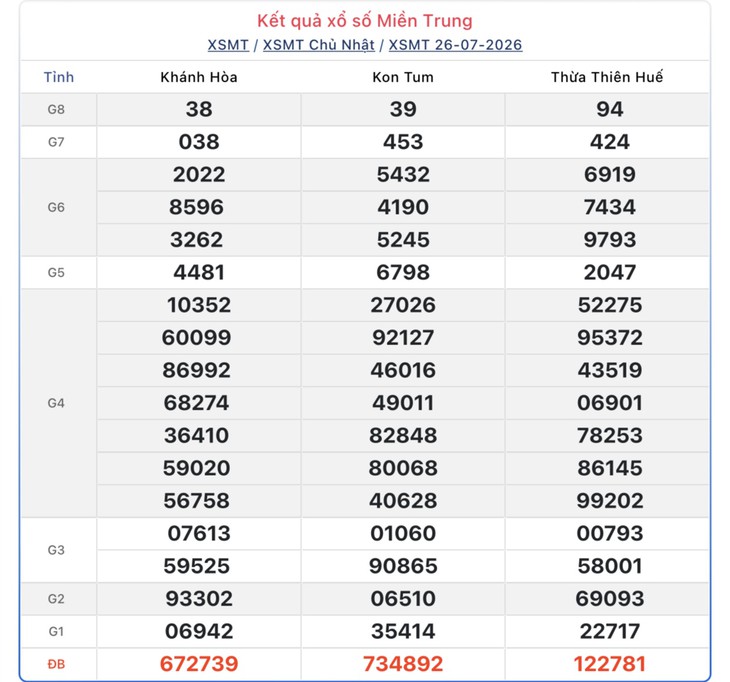This screenshot has height=682, width=730.
Task: Click the Khánh Hòa special prize 672739
Action: [x=199, y=664]
